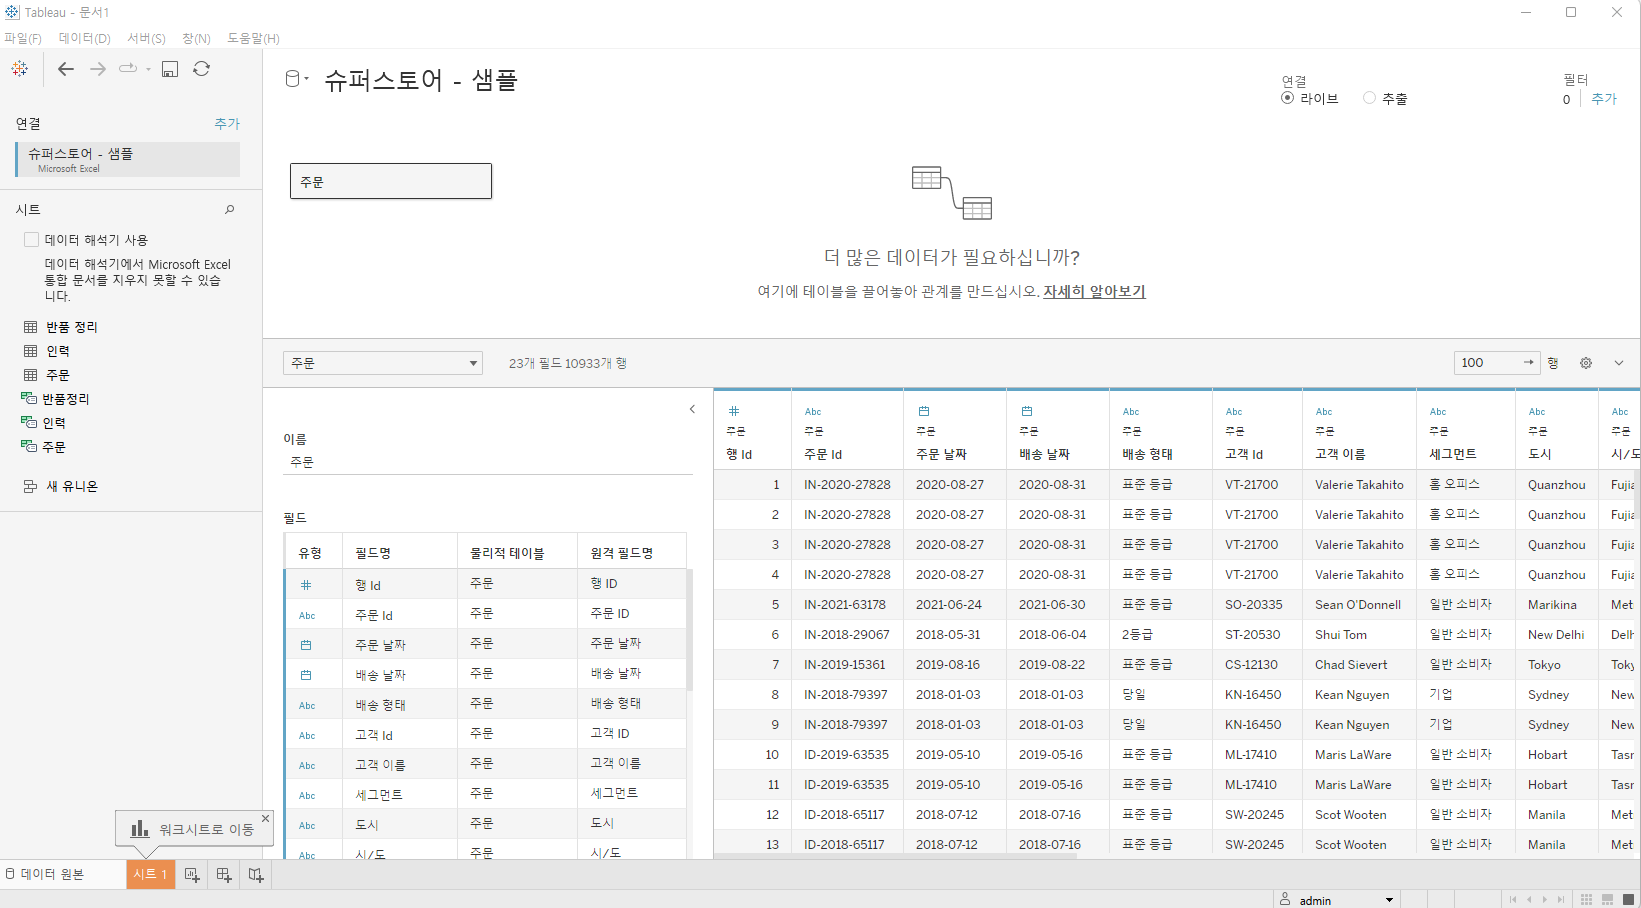Open the 주문 table dropdown
The height and width of the screenshot is (908, 1641).
tap(383, 363)
